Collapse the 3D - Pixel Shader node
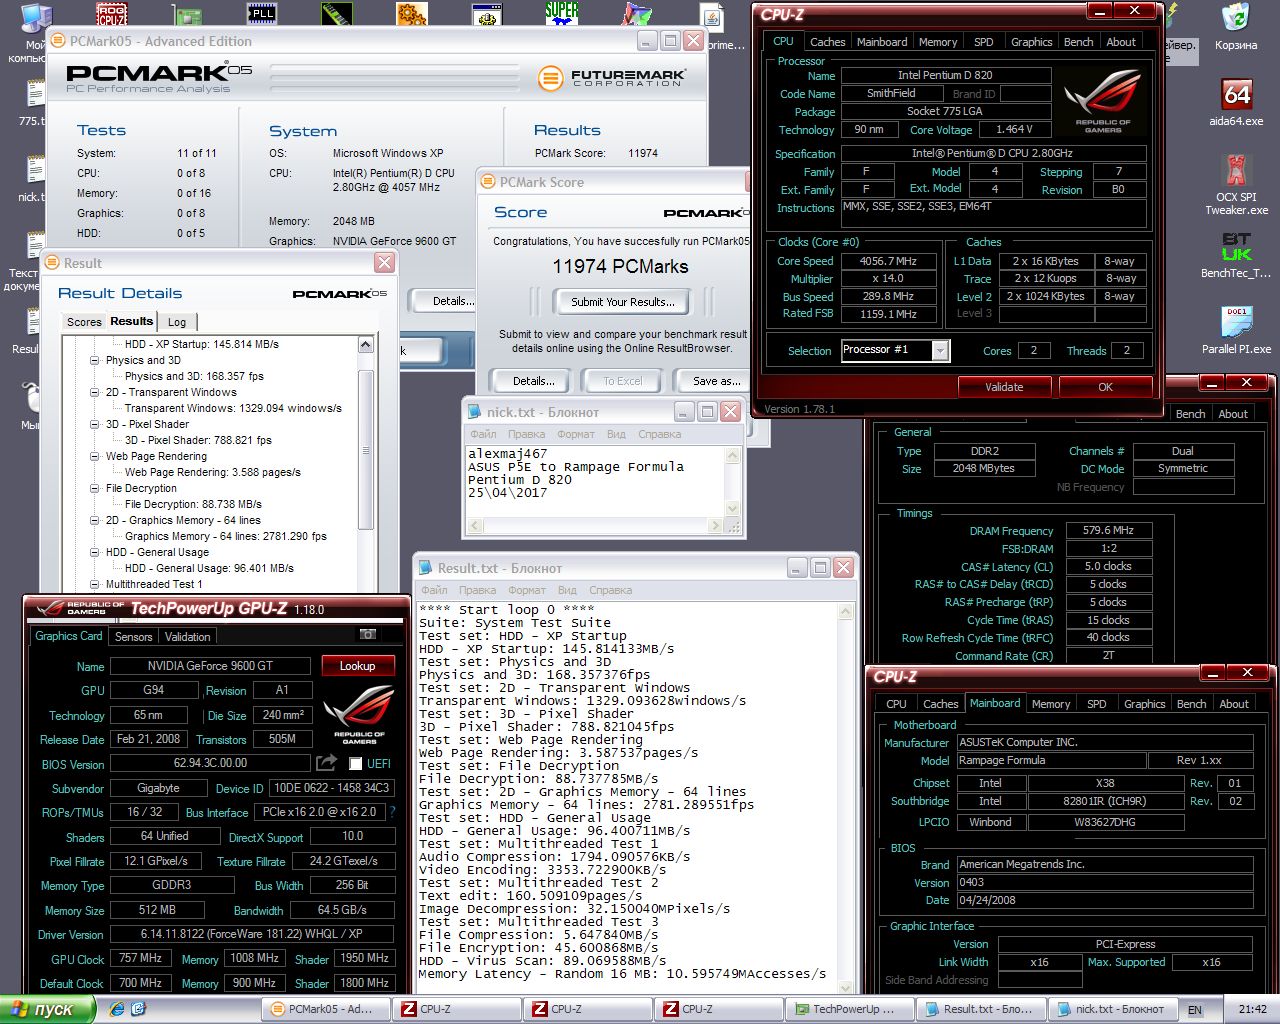This screenshot has width=1280, height=1024. pyautogui.click(x=95, y=424)
